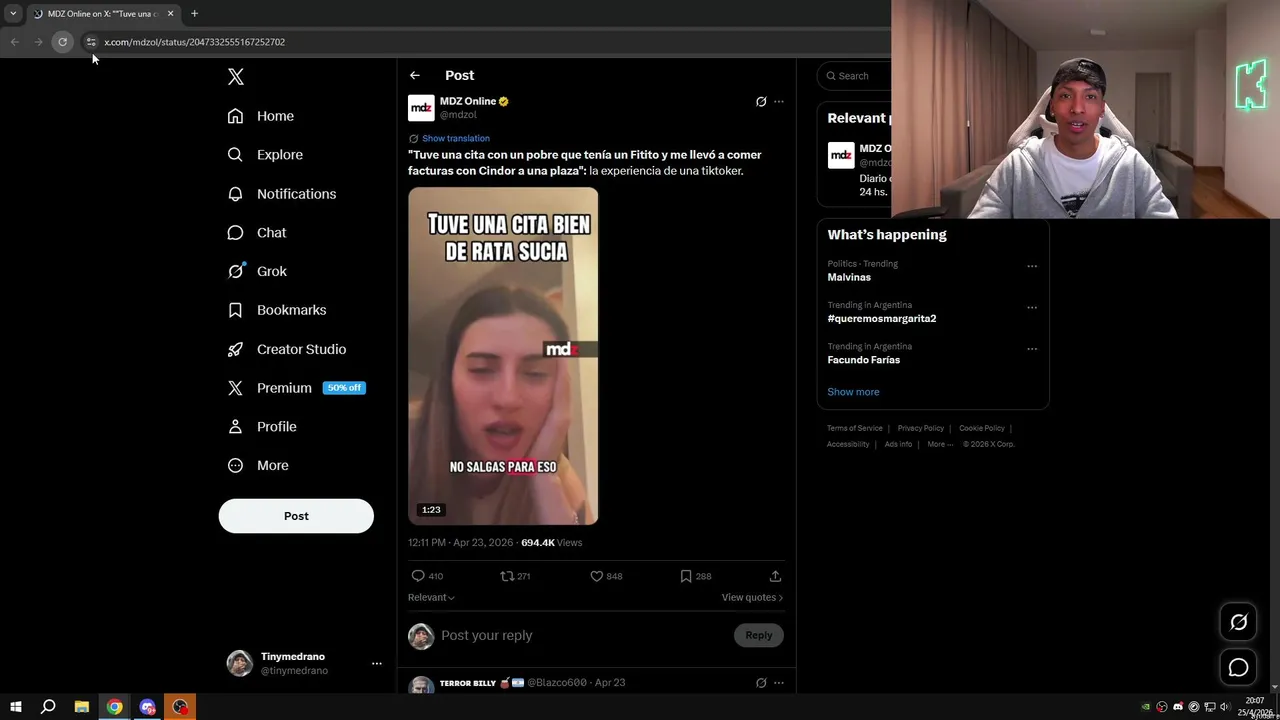Open Cookie Policy link
Viewport: 1280px width, 720px height.
982,428
